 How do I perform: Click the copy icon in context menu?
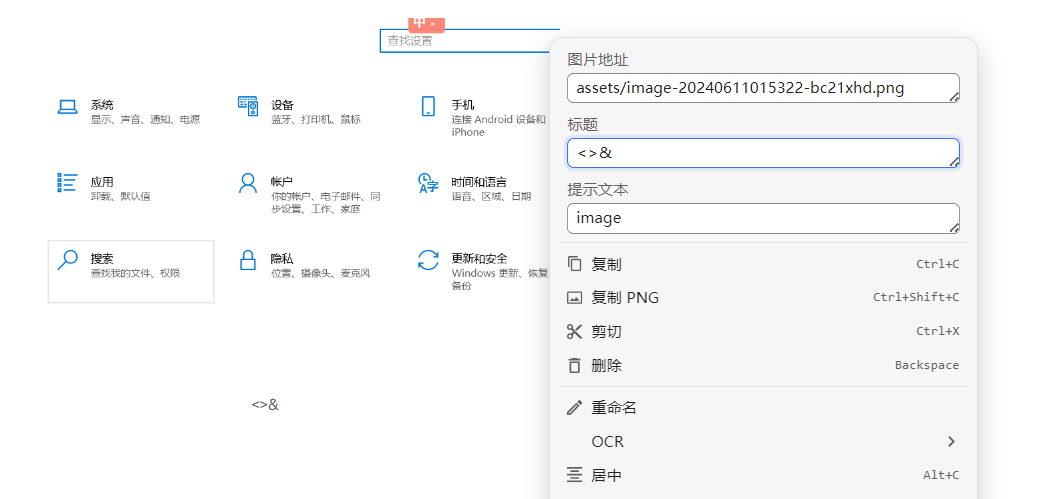[574, 264]
